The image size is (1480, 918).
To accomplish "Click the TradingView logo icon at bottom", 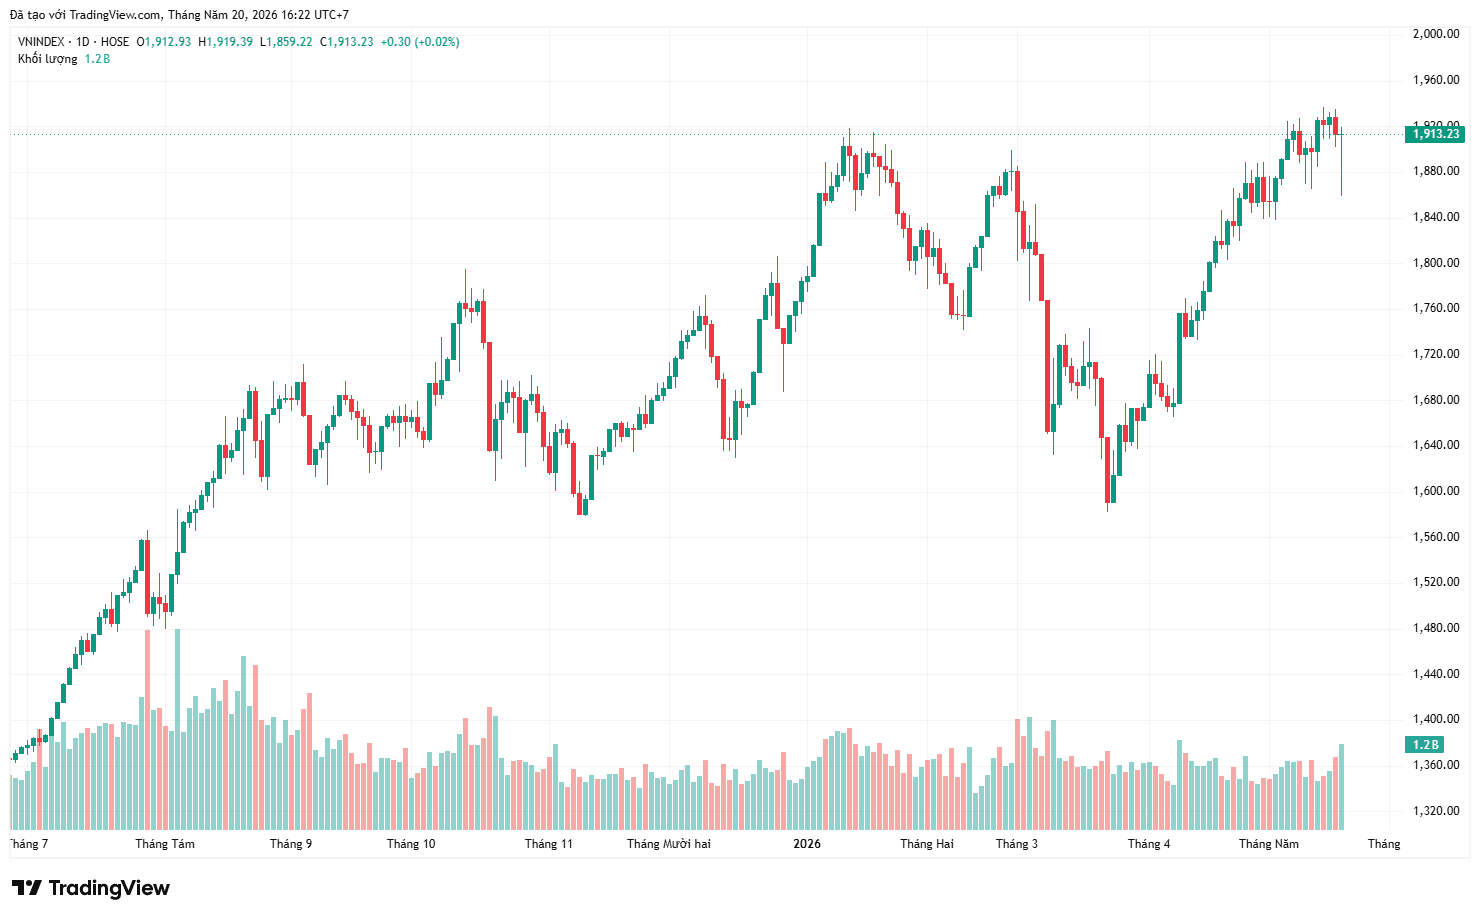I will pos(26,888).
